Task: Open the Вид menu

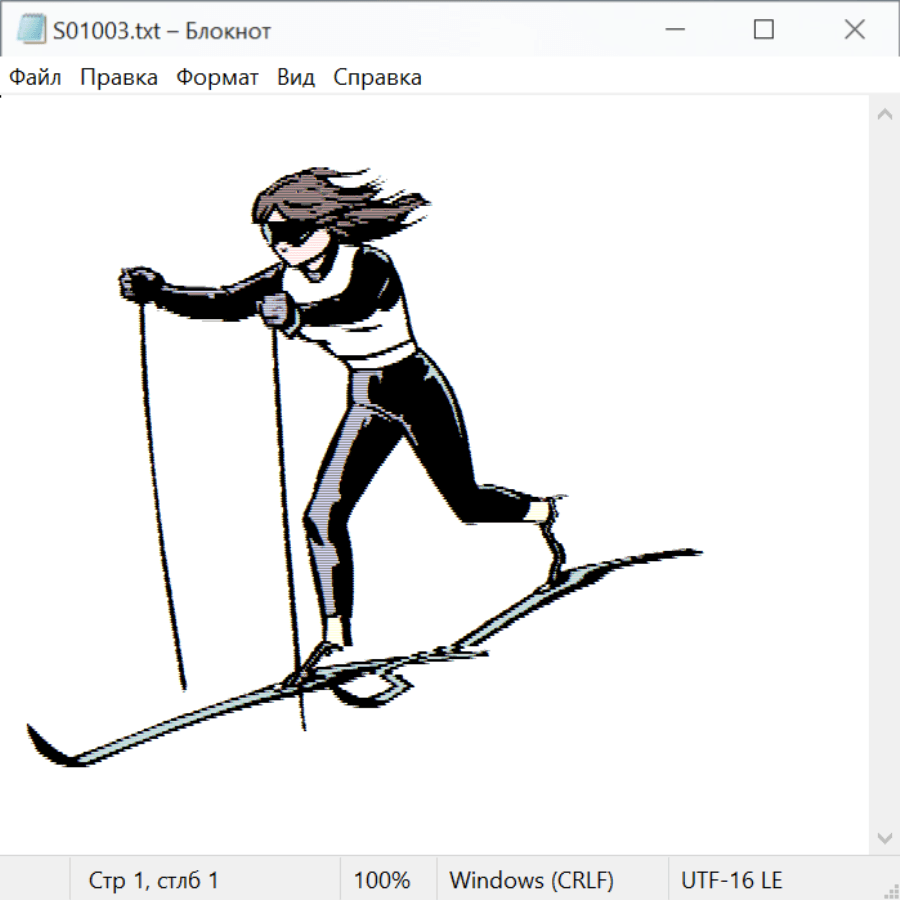Action: pyautogui.click(x=296, y=78)
